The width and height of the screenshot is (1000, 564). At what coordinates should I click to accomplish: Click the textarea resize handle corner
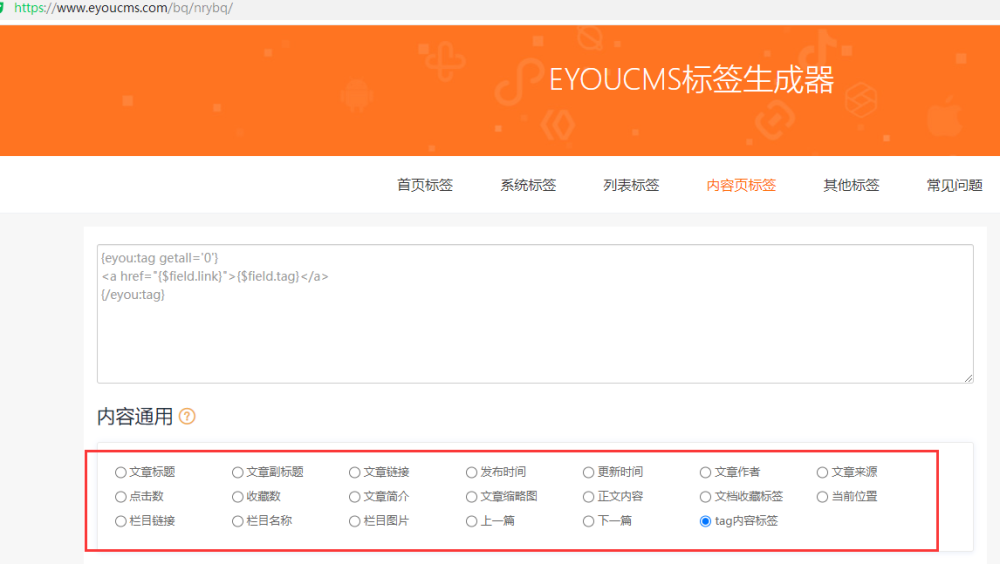coord(968,378)
